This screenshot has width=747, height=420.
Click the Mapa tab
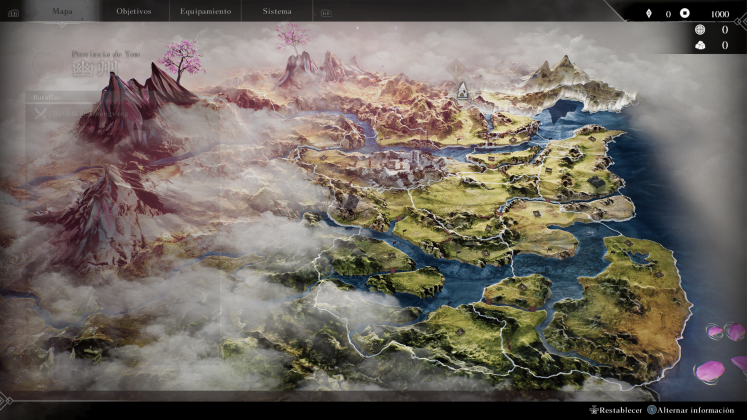click(x=62, y=11)
